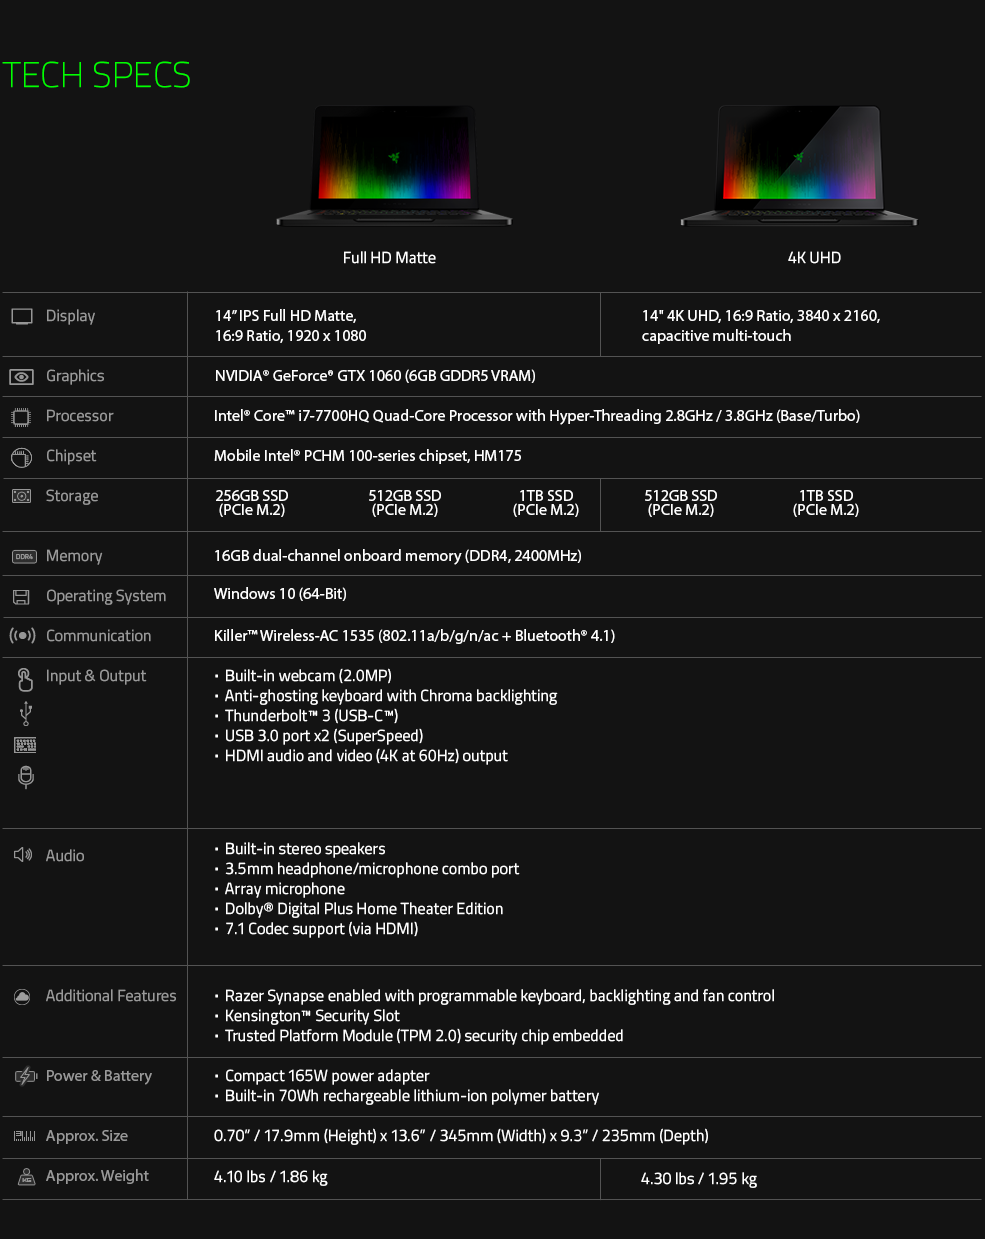Click the 4K UHD laptop image
This screenshot has width=985, height=1239.
pyautogui.click(x=798, y=166)
